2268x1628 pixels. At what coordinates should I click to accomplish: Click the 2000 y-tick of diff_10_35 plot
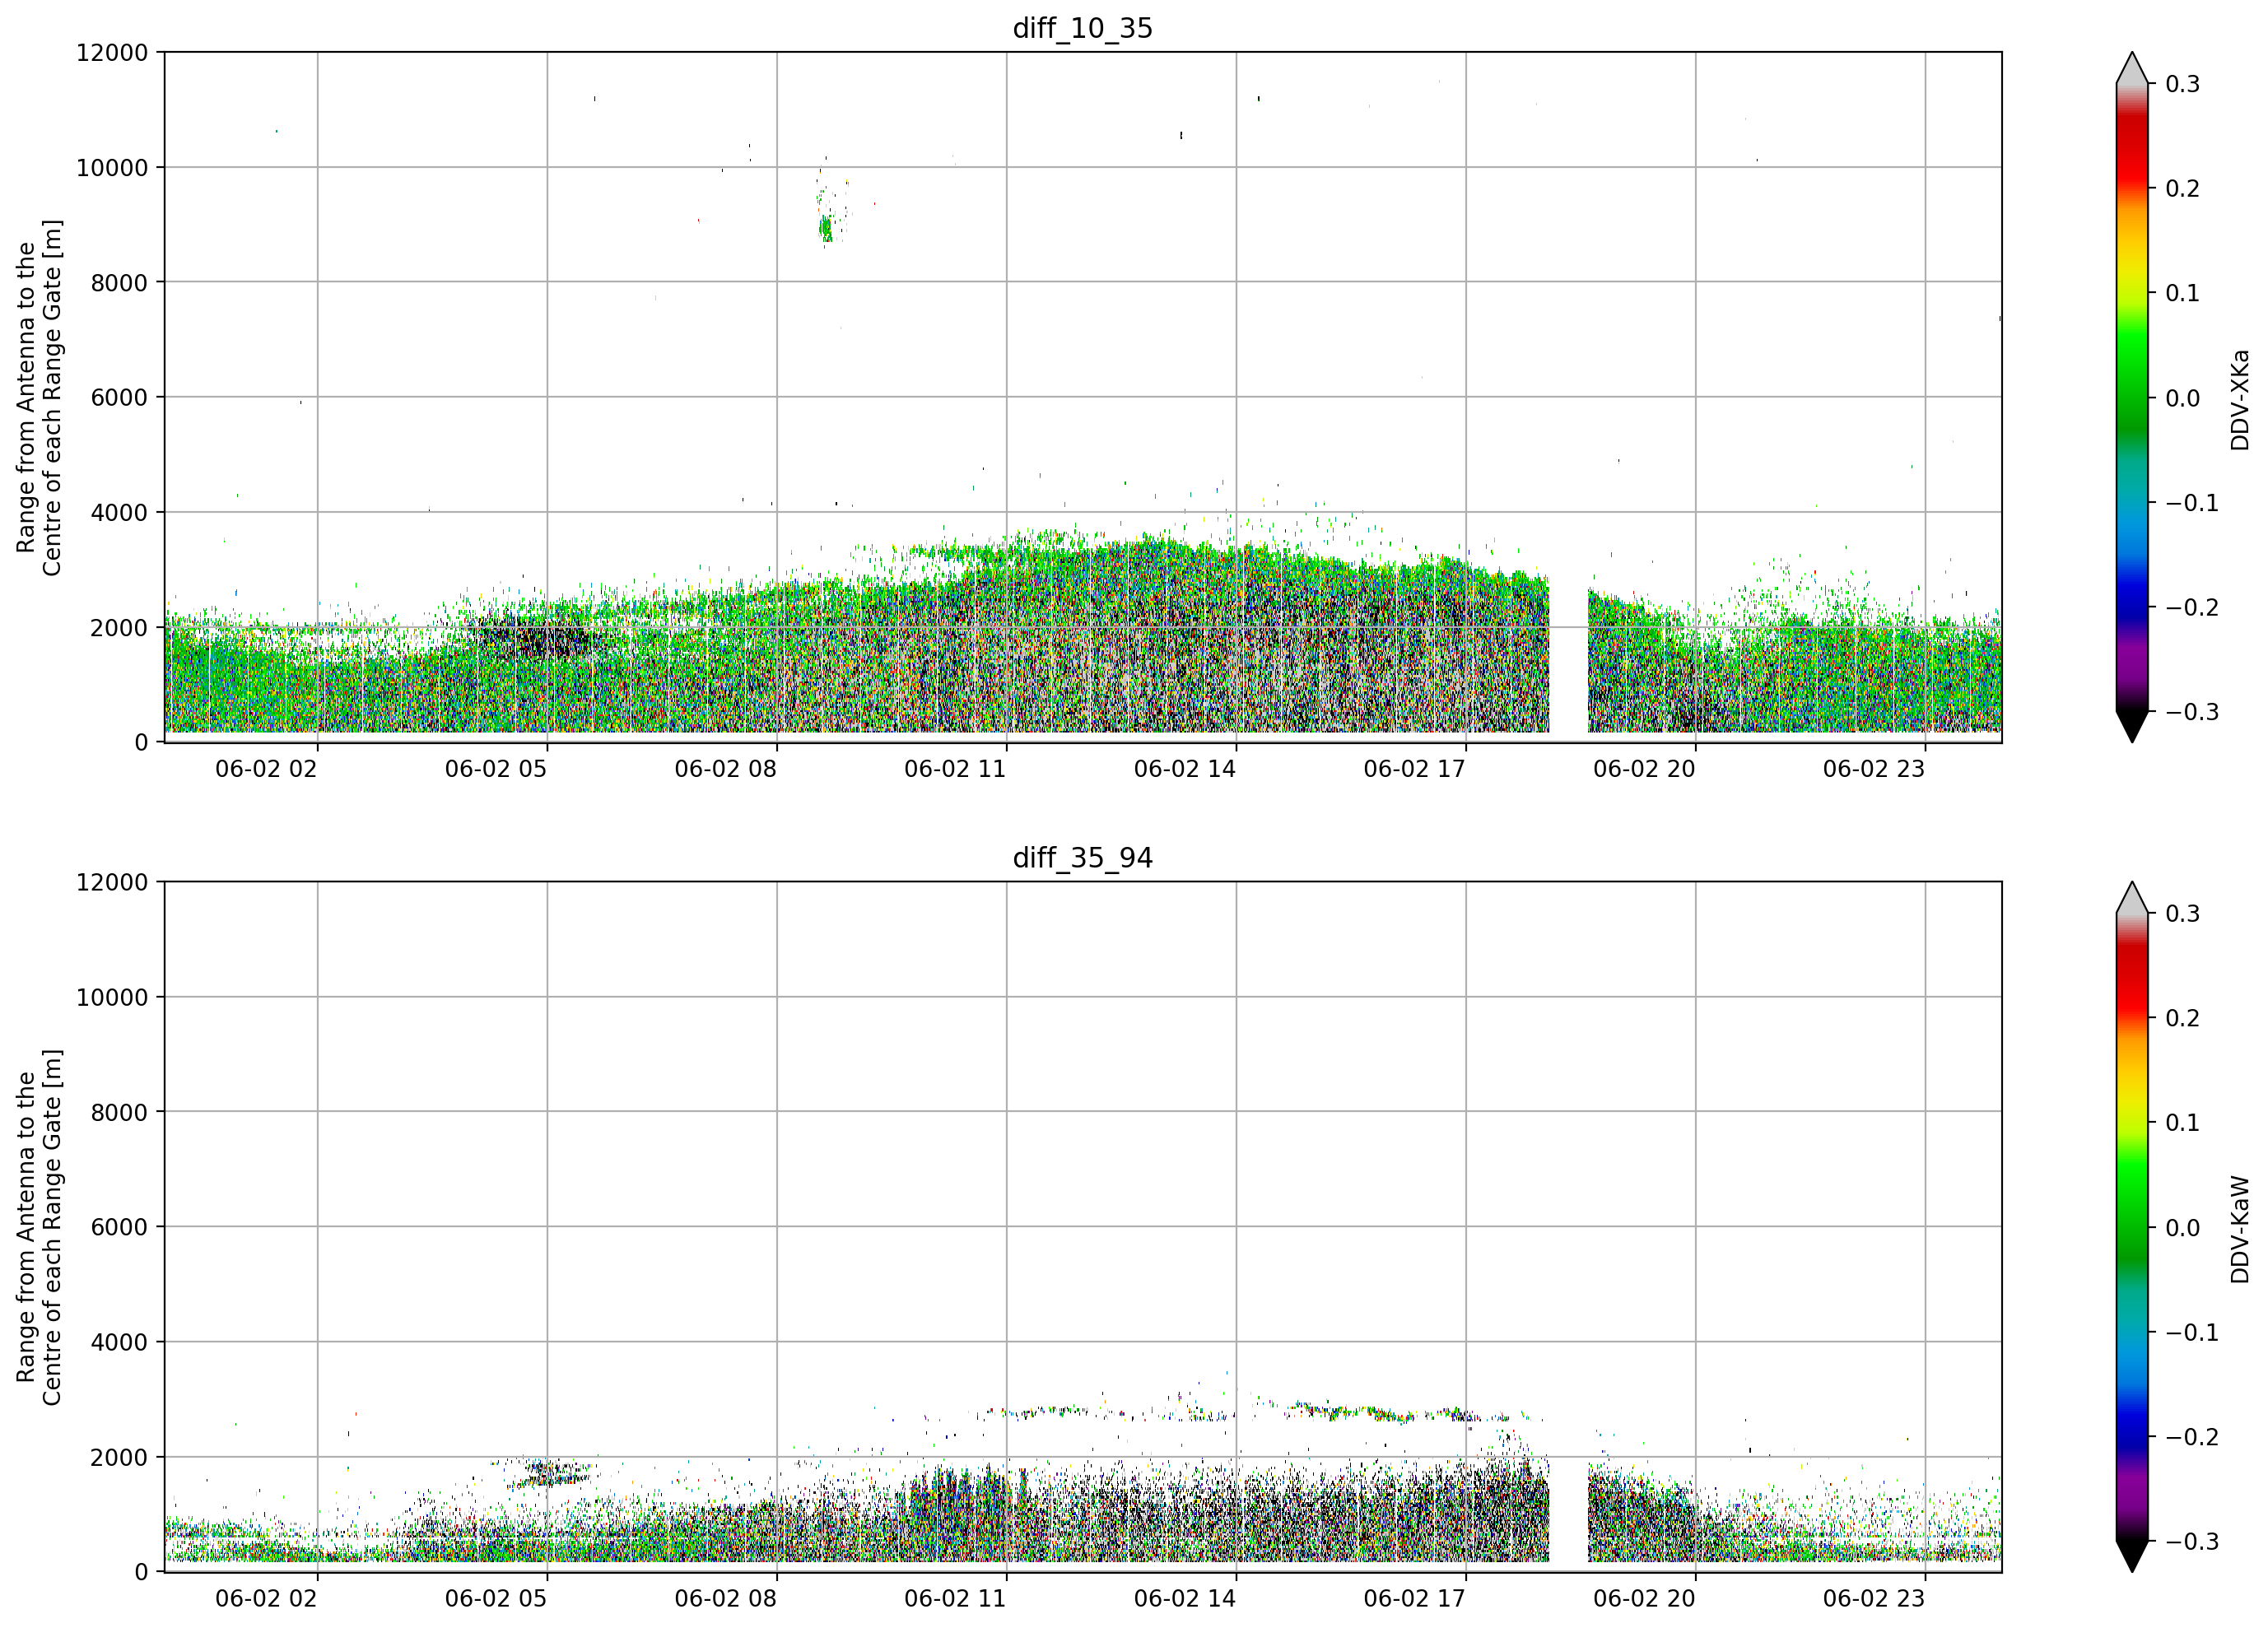point(119,627)
